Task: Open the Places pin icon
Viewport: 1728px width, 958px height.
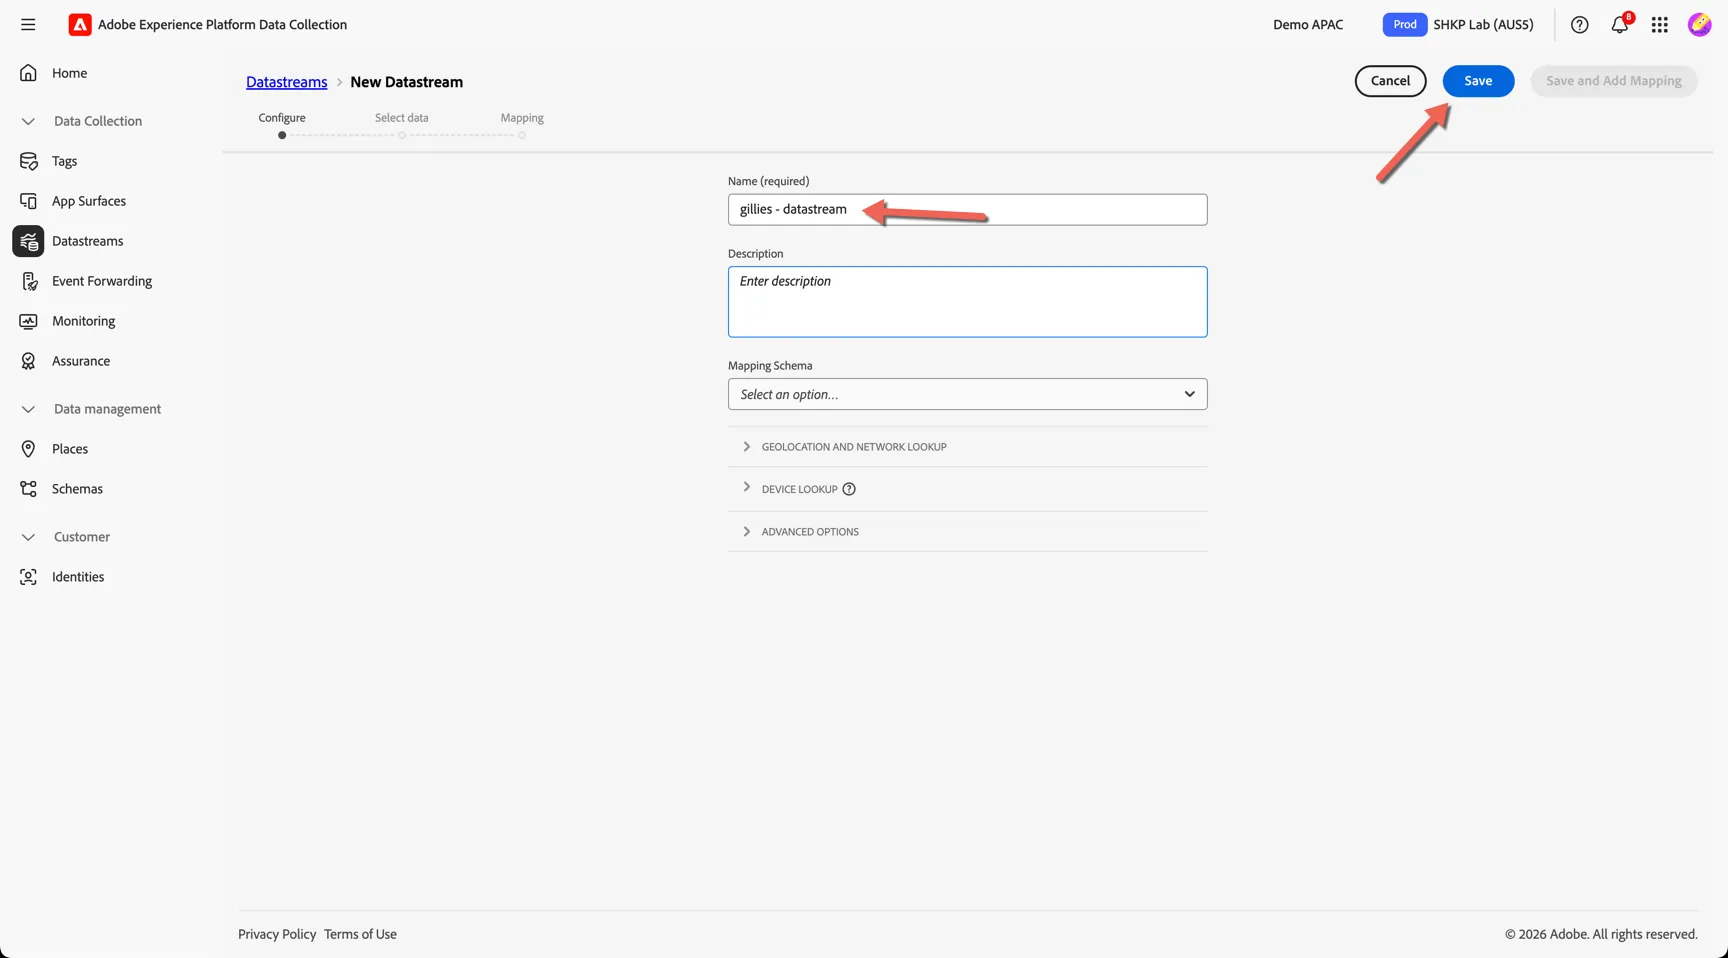Action: point(28,449)
